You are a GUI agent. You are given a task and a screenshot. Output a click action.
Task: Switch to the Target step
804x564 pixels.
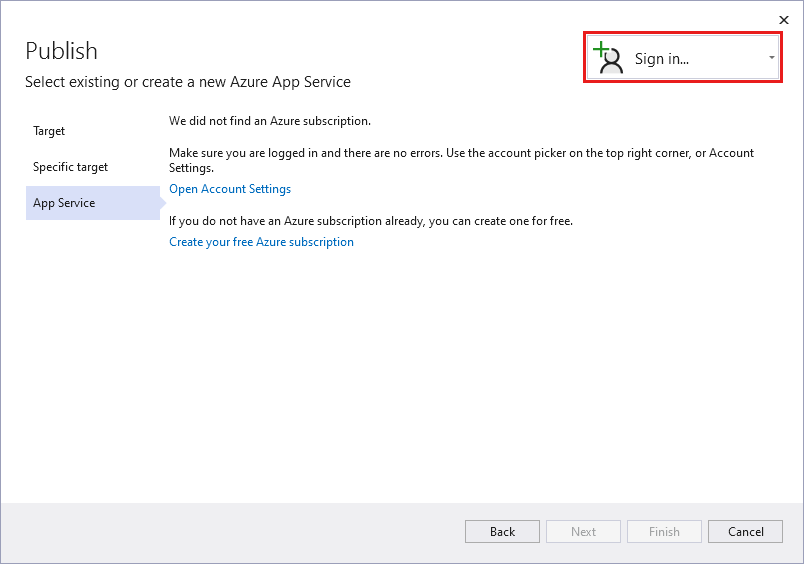click(49, 131)
